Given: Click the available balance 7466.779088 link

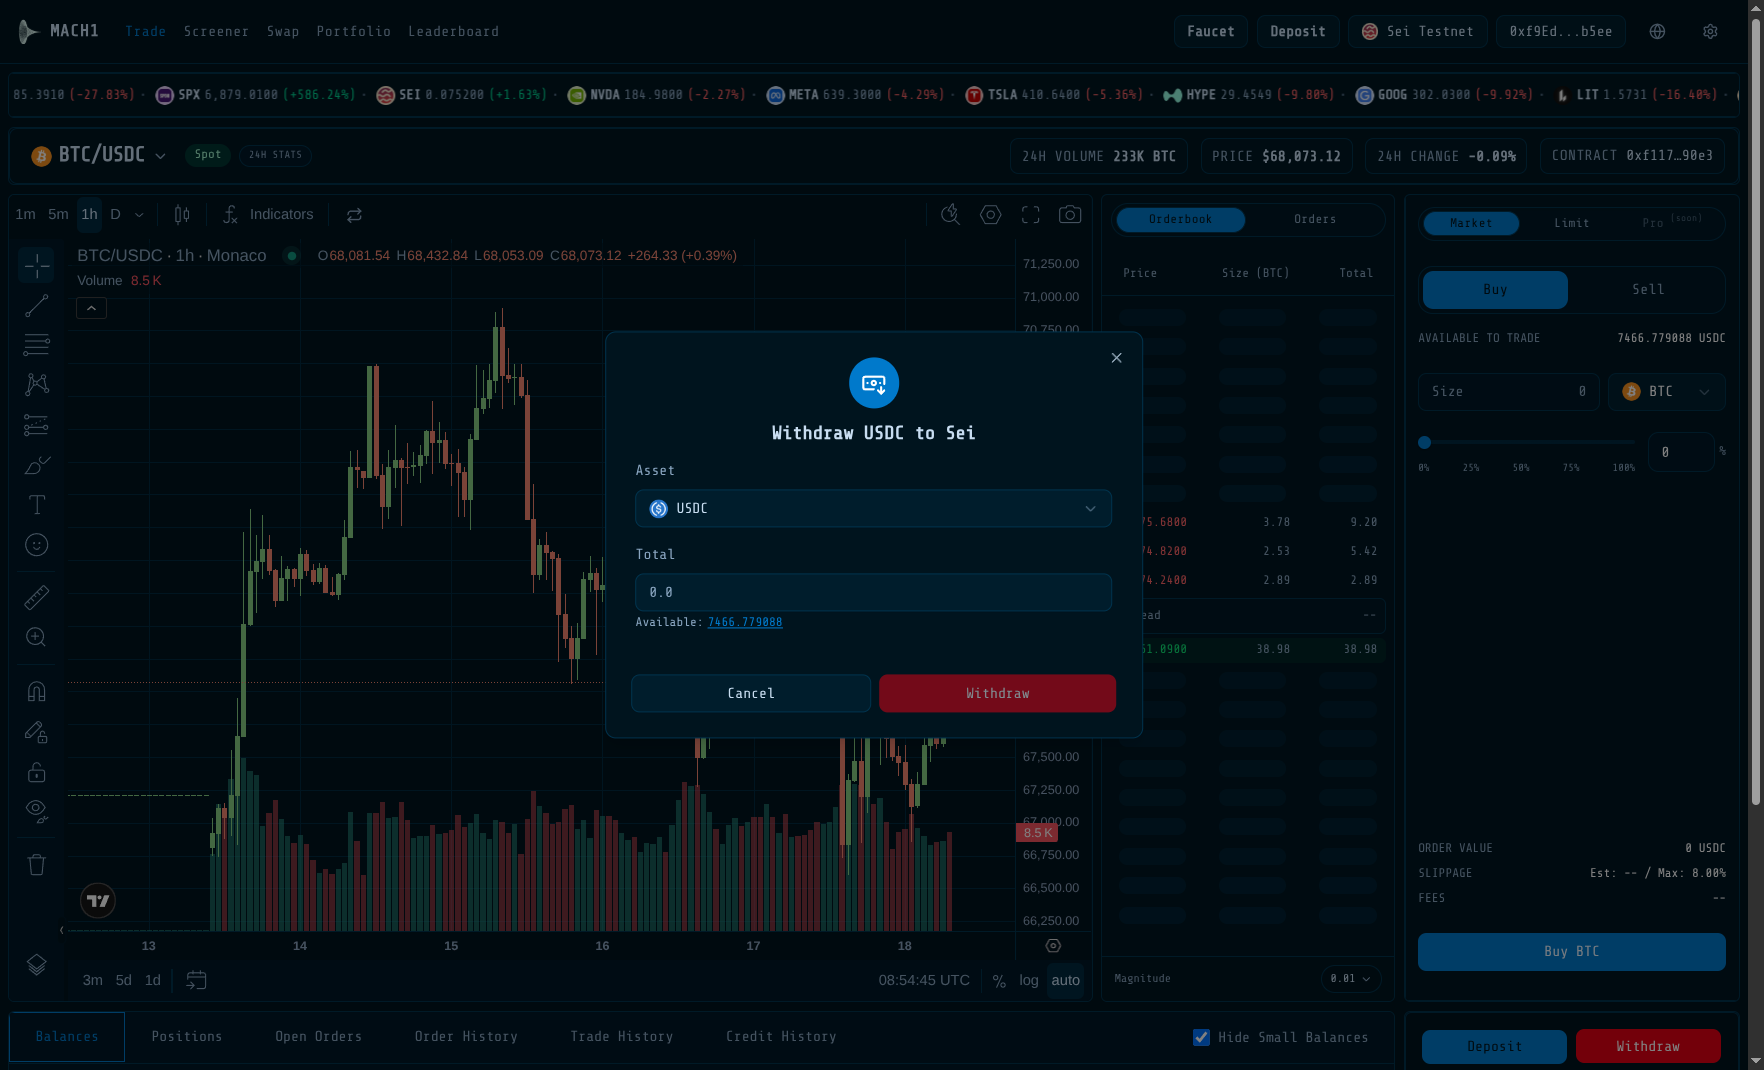Looking at the screenshot, I should 745,622.
